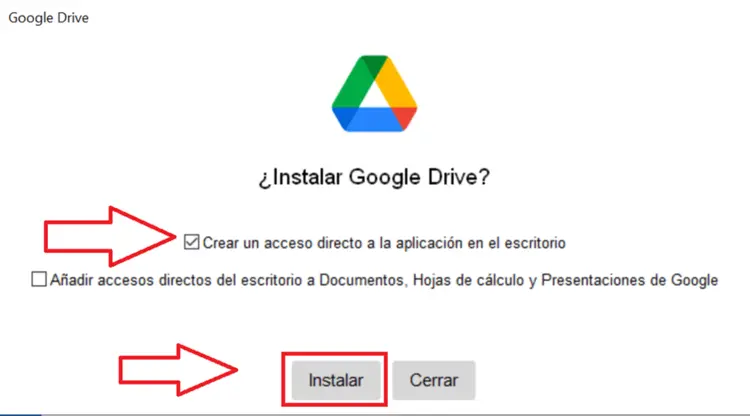Click the red arrow pointing at Instalar
The height and width of the screenshot is (416, 750).
177,370
